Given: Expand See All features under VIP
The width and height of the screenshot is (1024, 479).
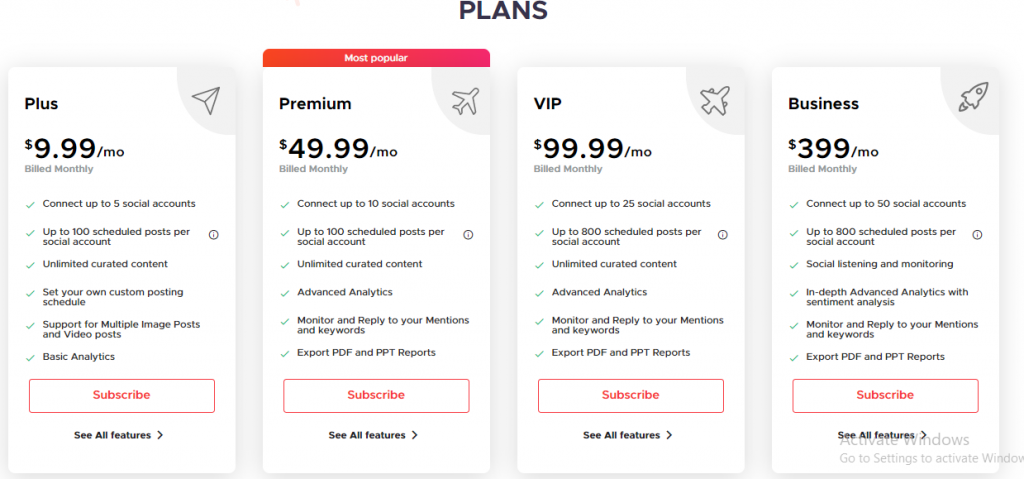Looking at the screenshot, I should coord(628,435).
